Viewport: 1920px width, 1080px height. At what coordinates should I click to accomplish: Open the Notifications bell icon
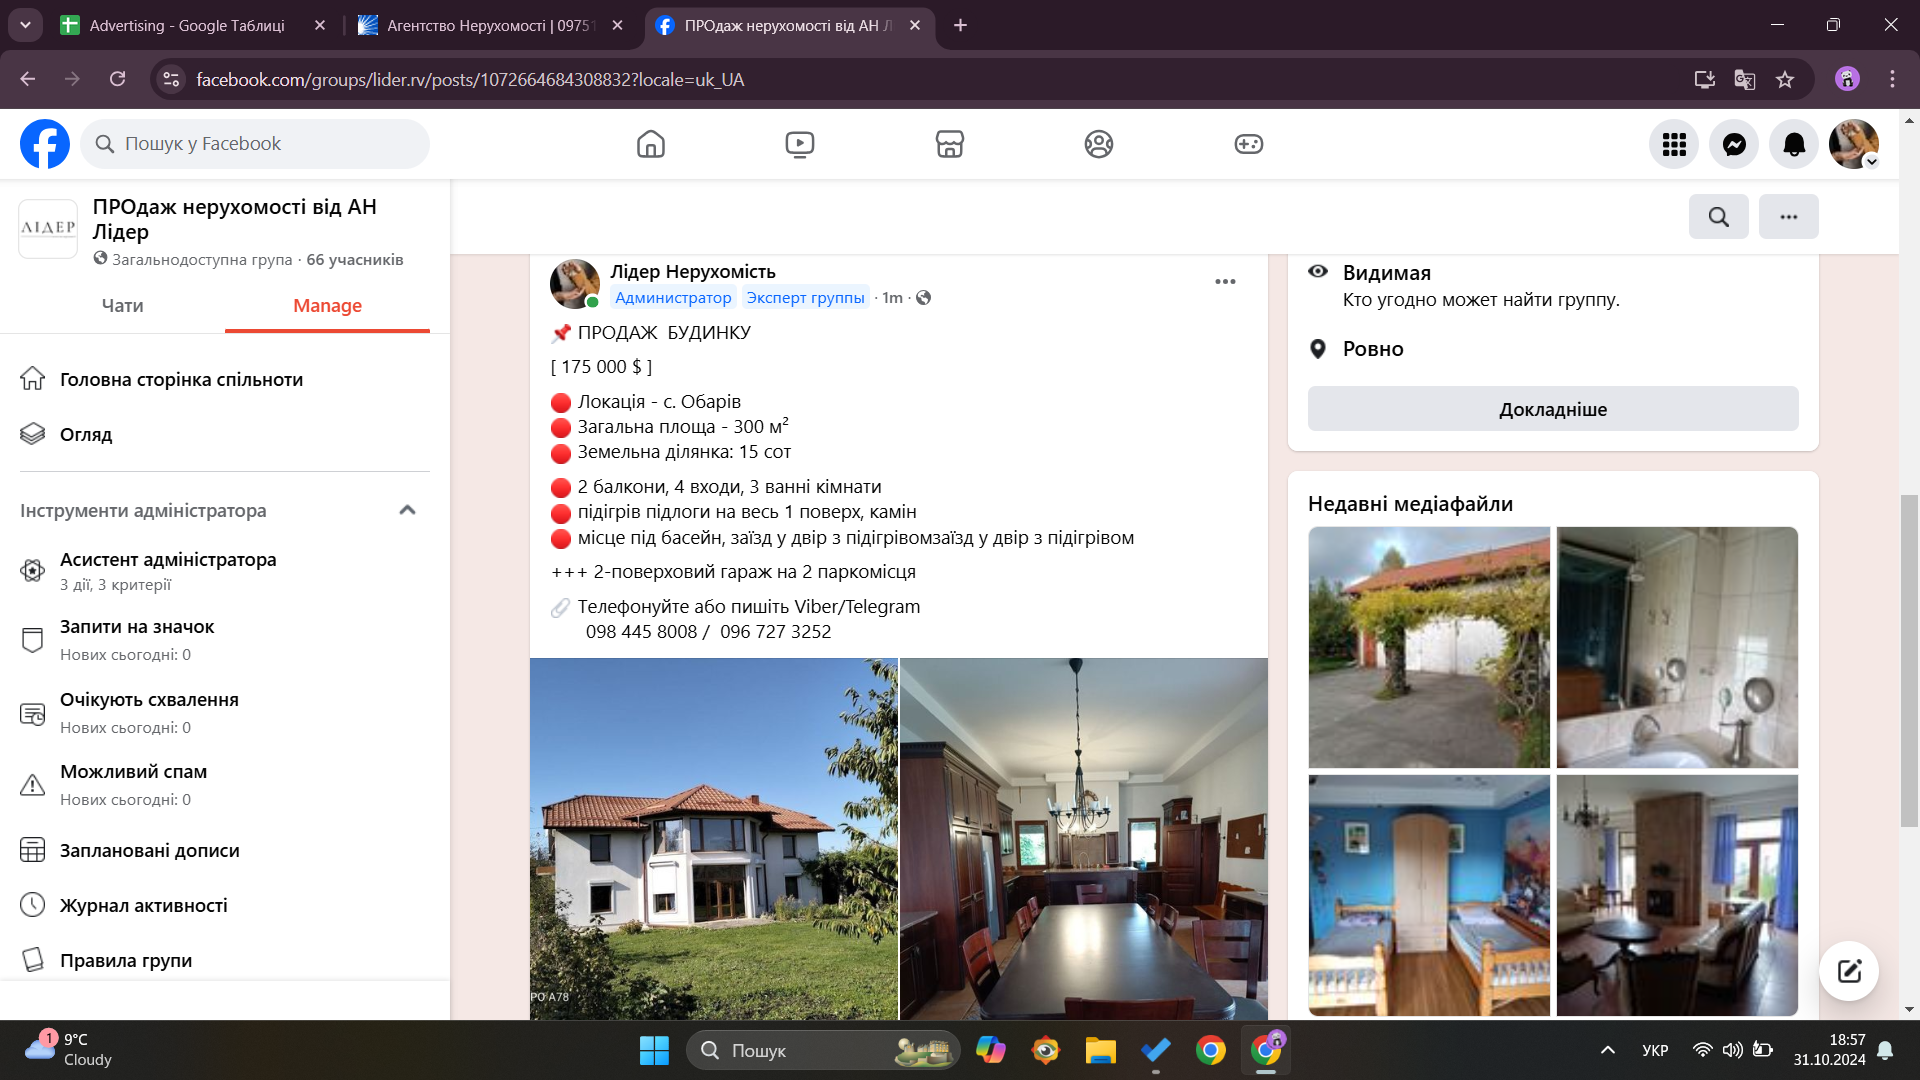1794,144
